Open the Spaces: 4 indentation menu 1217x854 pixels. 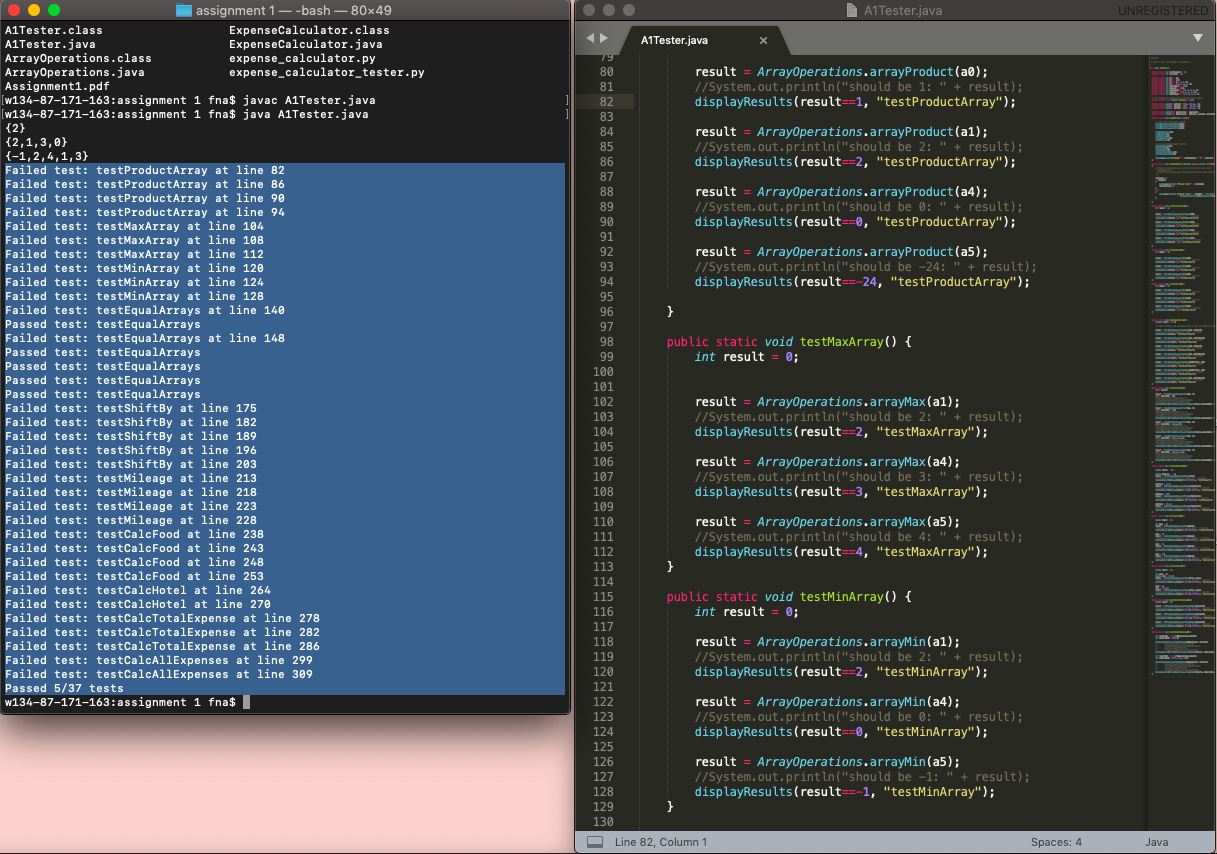pos(1056,842)
